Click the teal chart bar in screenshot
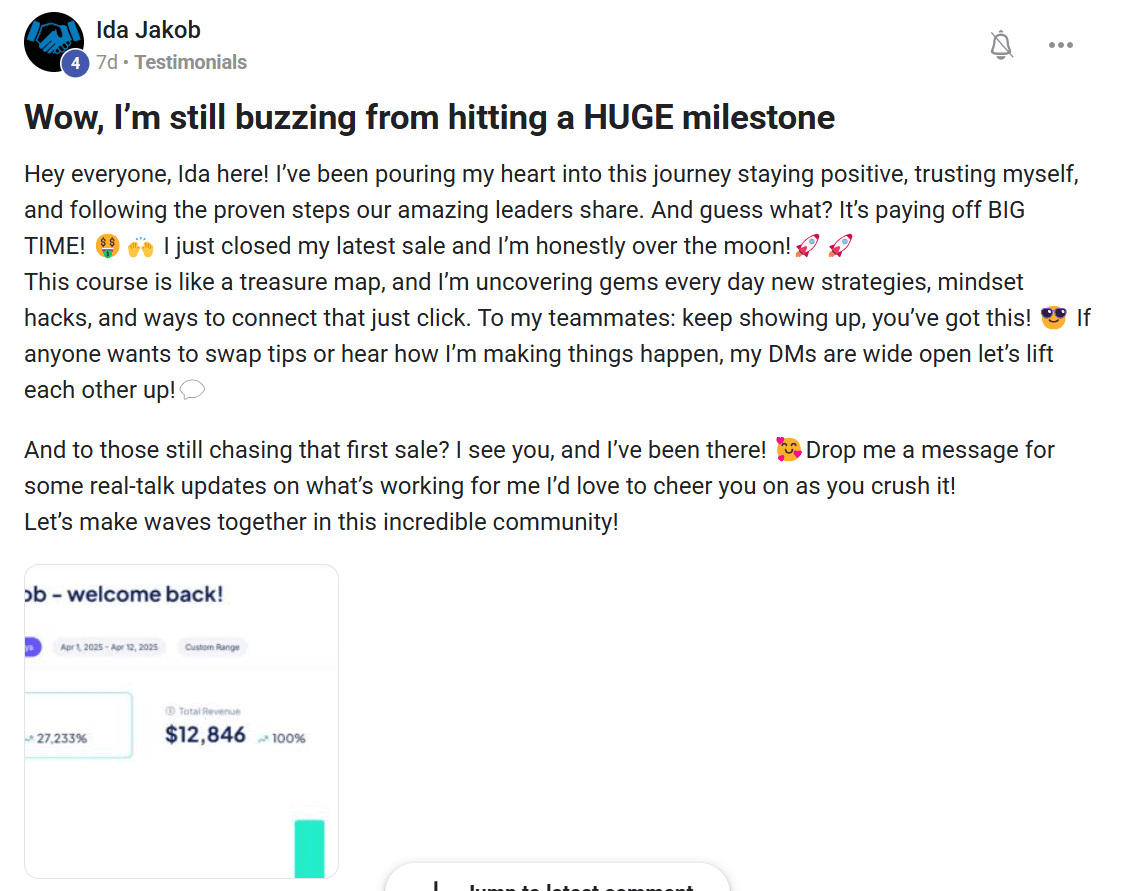This screenshot has width=1129, height=891. (x=310, y=848)
